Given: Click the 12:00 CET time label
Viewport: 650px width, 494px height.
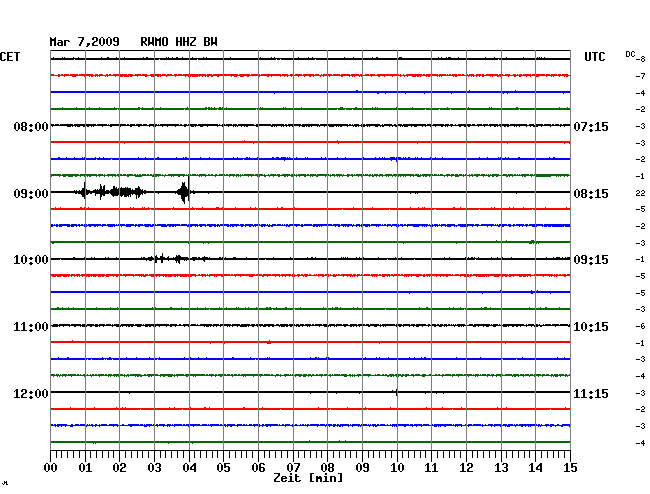Looking at the screenshot, I should pos(31,393).
